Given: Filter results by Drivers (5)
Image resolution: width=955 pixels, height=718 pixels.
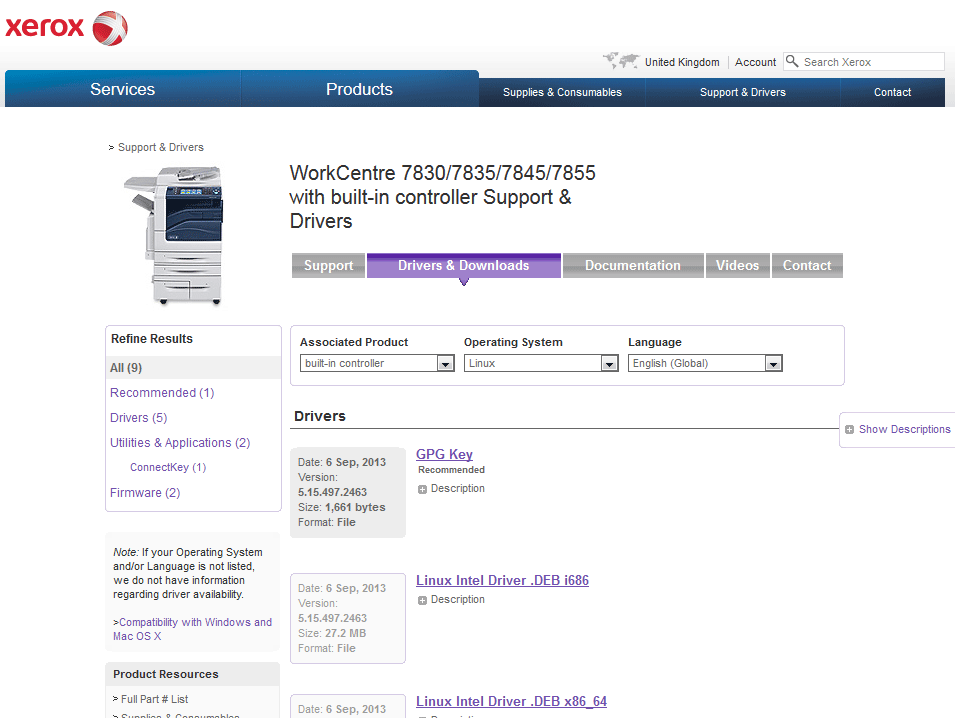Looking at the screenshot, I should coord(138,418).
